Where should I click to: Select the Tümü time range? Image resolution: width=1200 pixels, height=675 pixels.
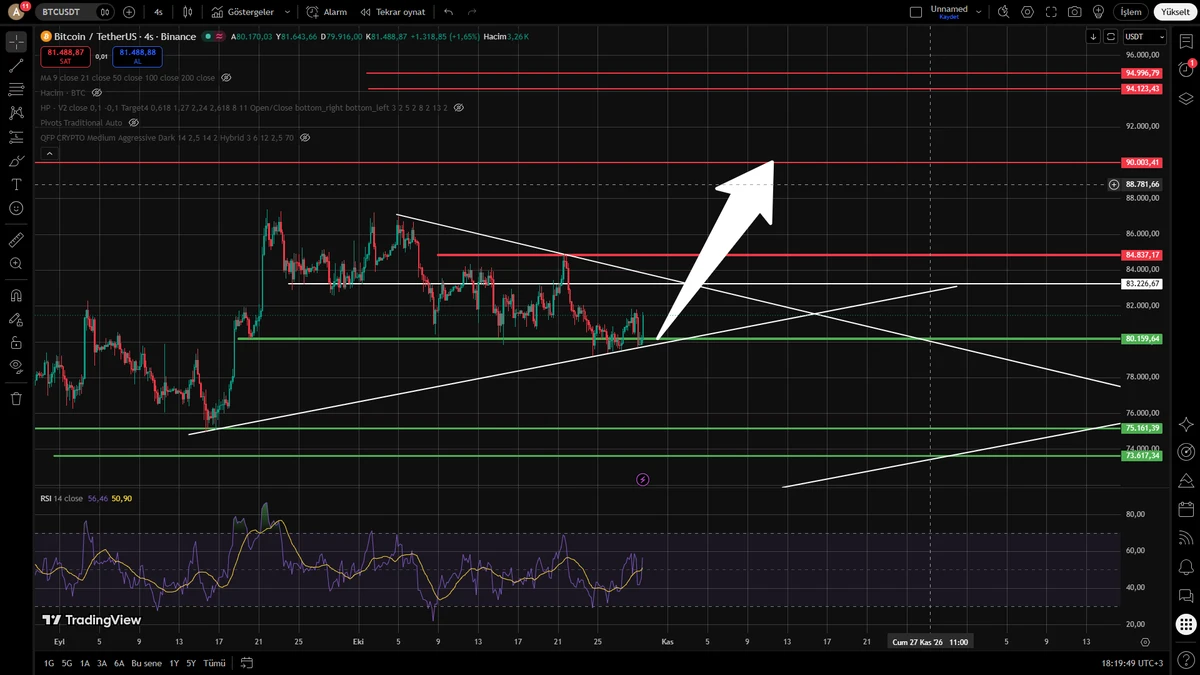[214, 663]
